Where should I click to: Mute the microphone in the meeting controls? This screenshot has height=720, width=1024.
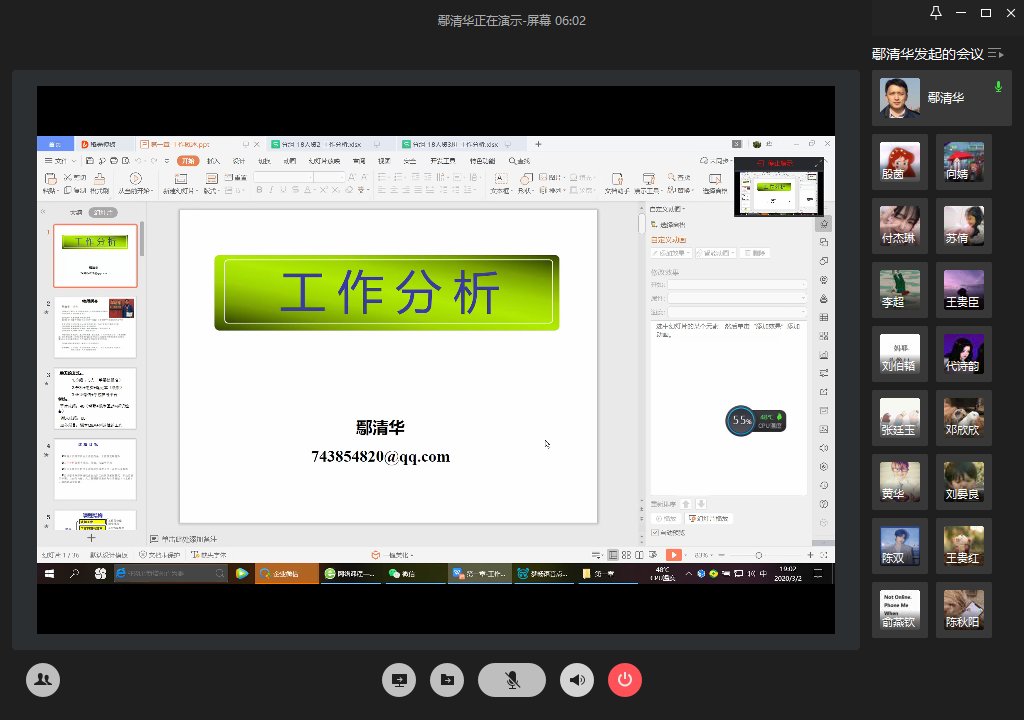(512, 679)
